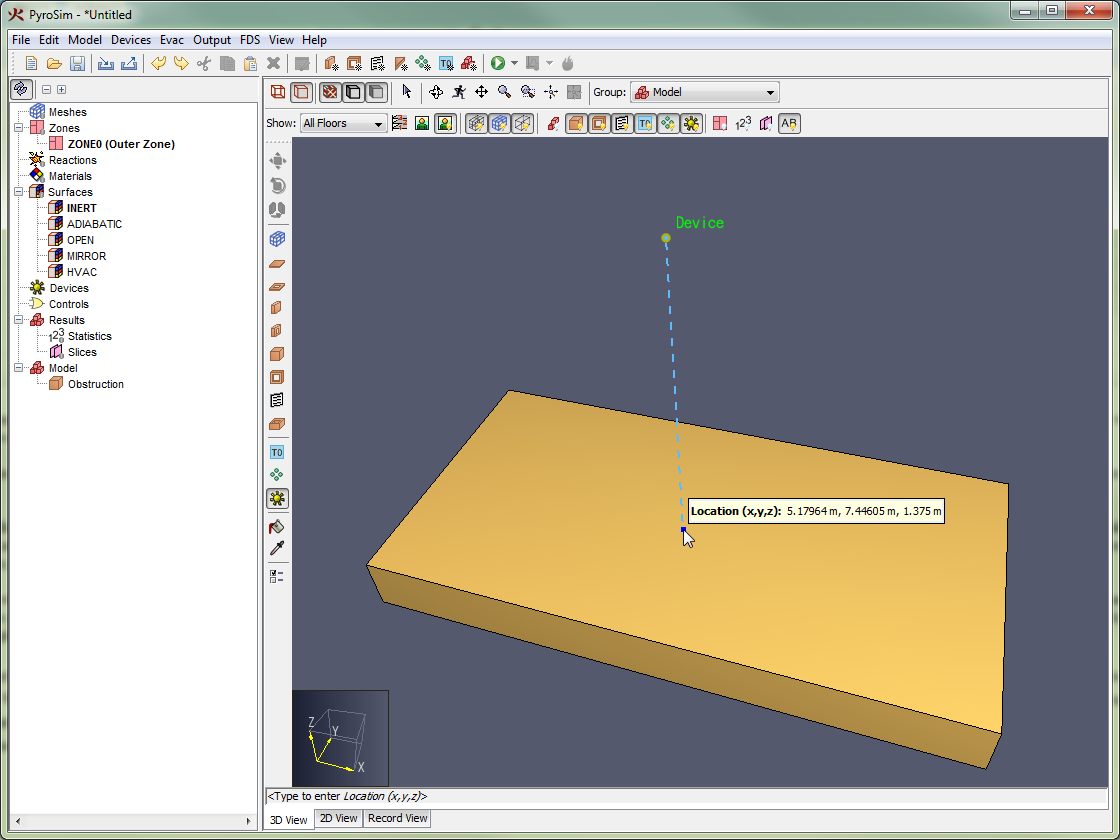Image resolution: width=1120 pixels, height=840 pixels.
Task: Select the ZONE0 (Outer Zone) item
Action: tap(121, 144)
